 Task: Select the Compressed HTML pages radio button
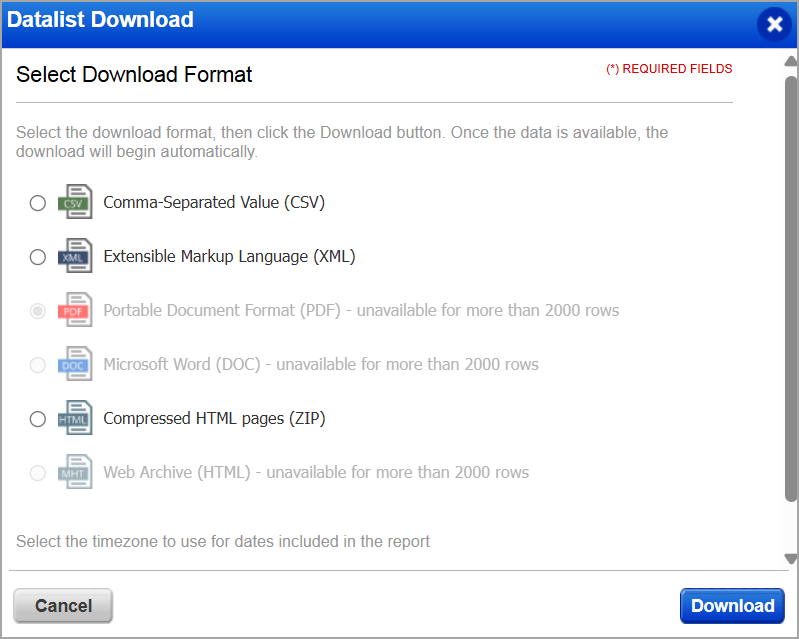(x=38, y=419)
